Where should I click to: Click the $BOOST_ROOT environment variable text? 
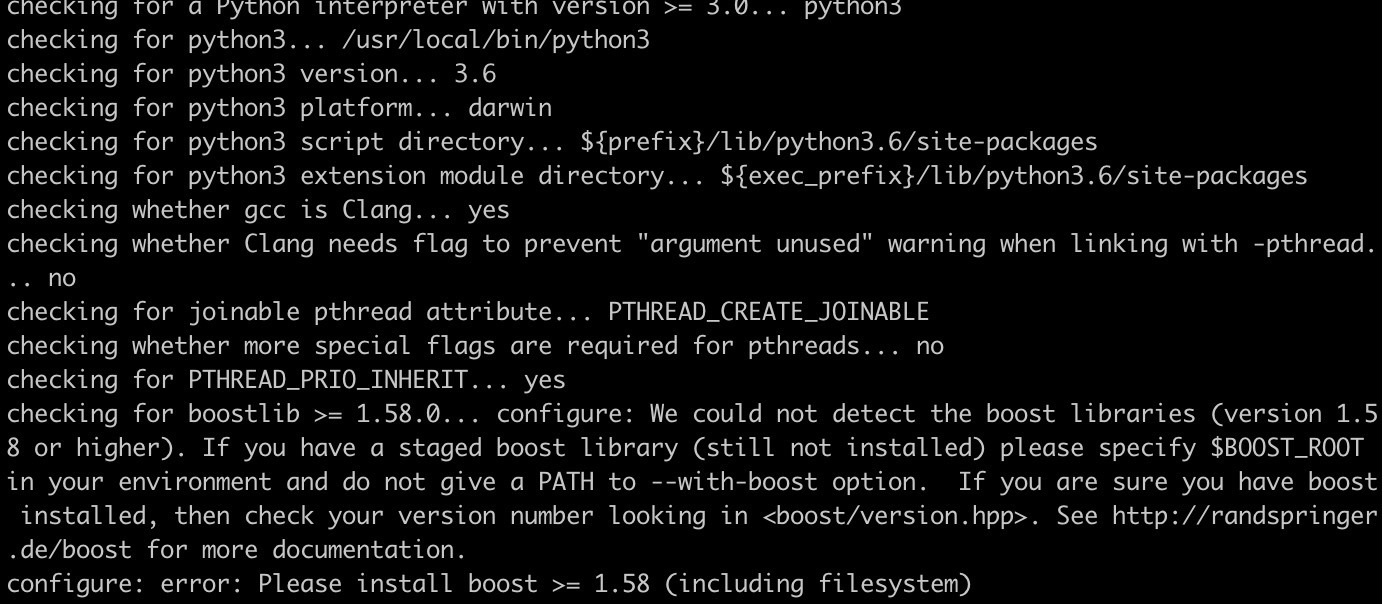[x=1286, y=448]
